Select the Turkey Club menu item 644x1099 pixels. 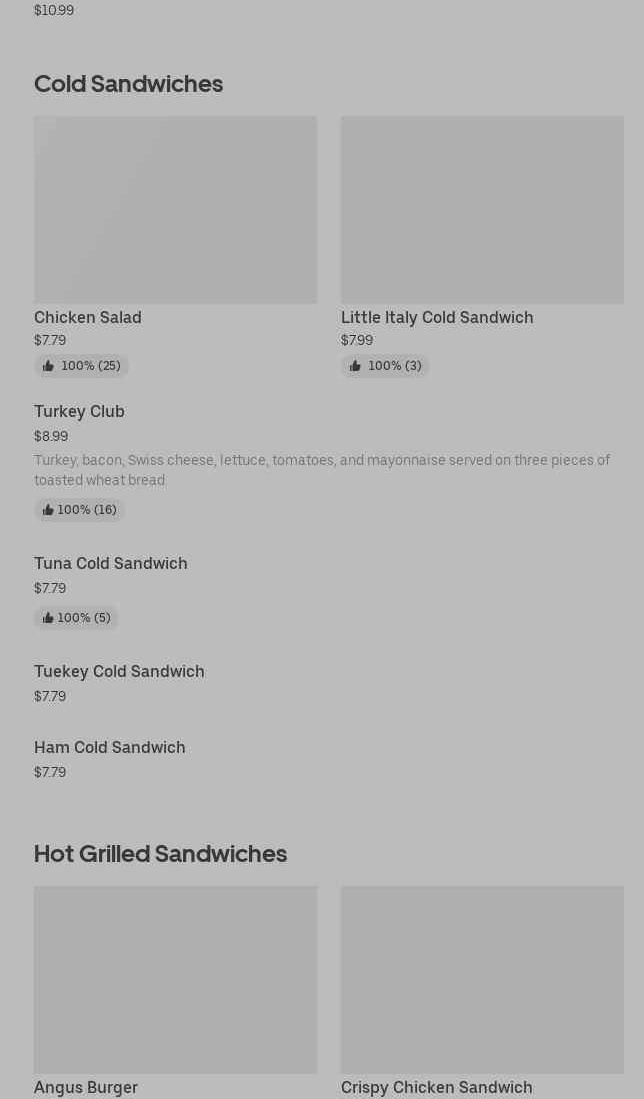[79, 411]
